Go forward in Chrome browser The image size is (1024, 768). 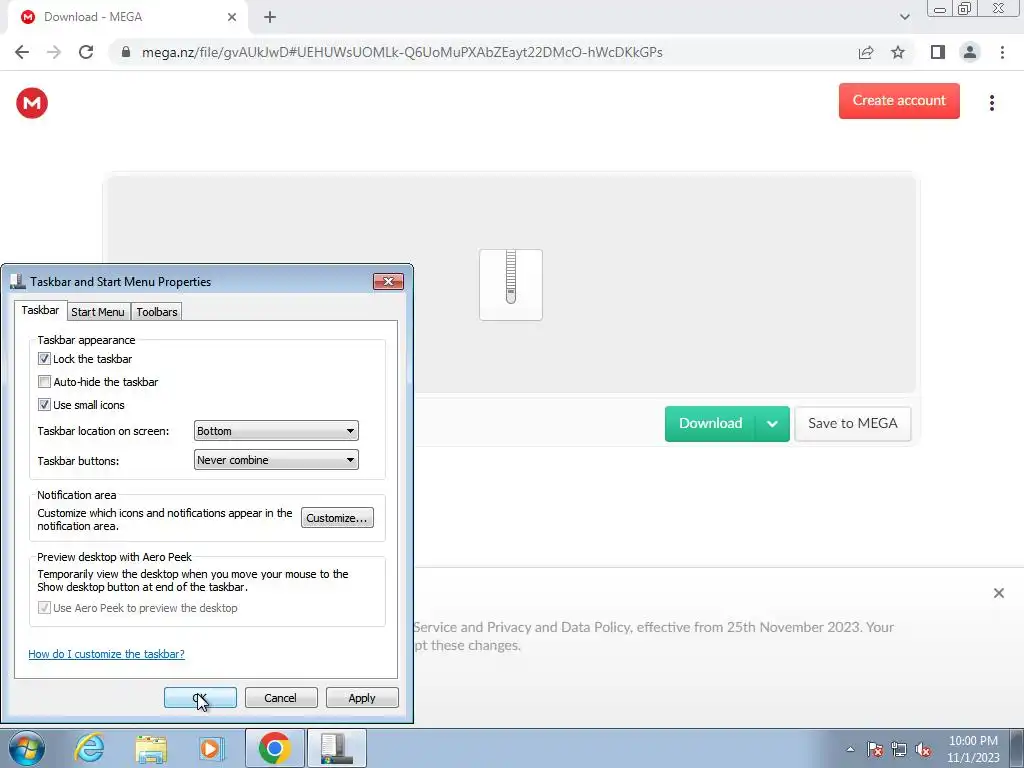pos(54,52)
